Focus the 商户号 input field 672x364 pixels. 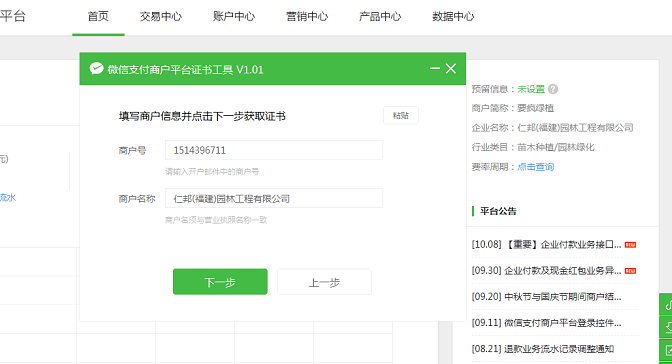tap(274, 150)
